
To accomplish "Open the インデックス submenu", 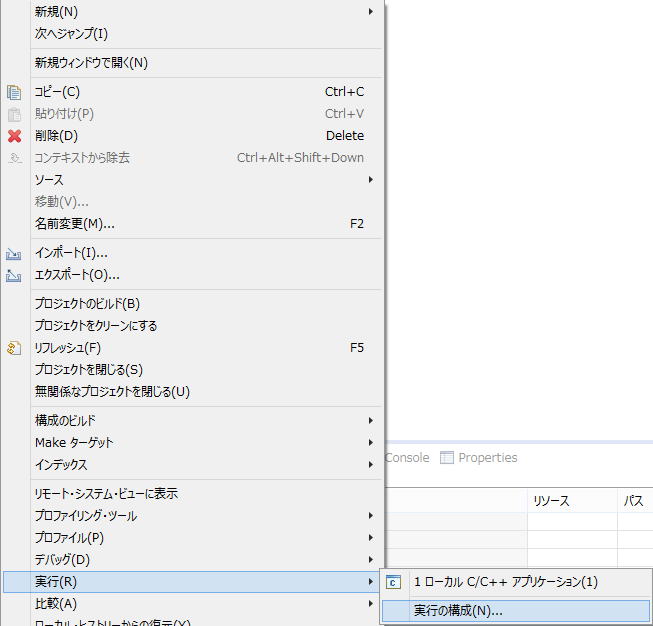I will [x=207, y=465].
